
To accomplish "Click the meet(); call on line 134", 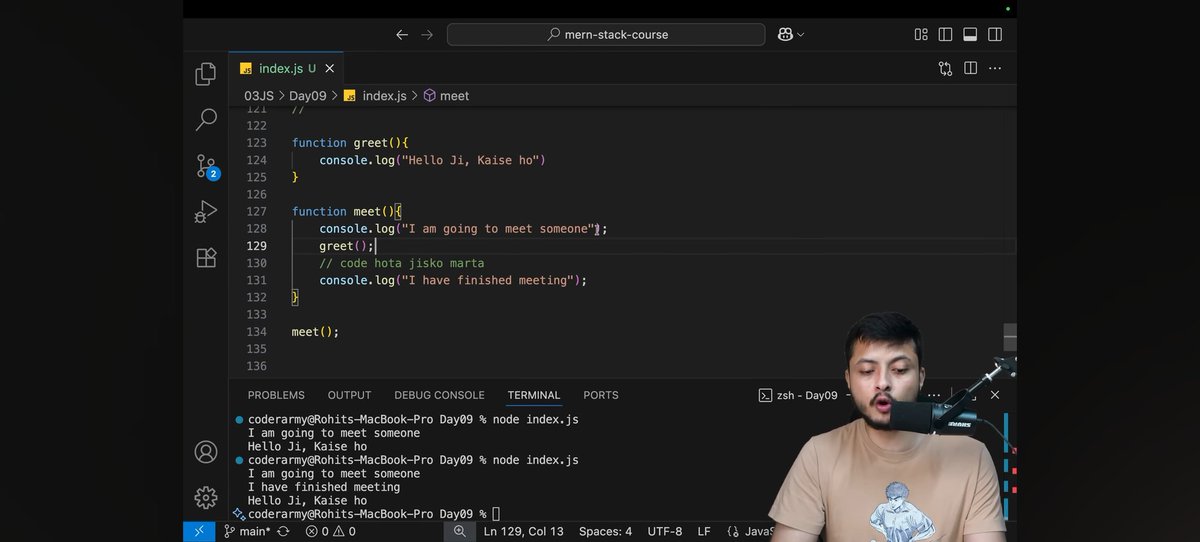I will pos(316,331).
